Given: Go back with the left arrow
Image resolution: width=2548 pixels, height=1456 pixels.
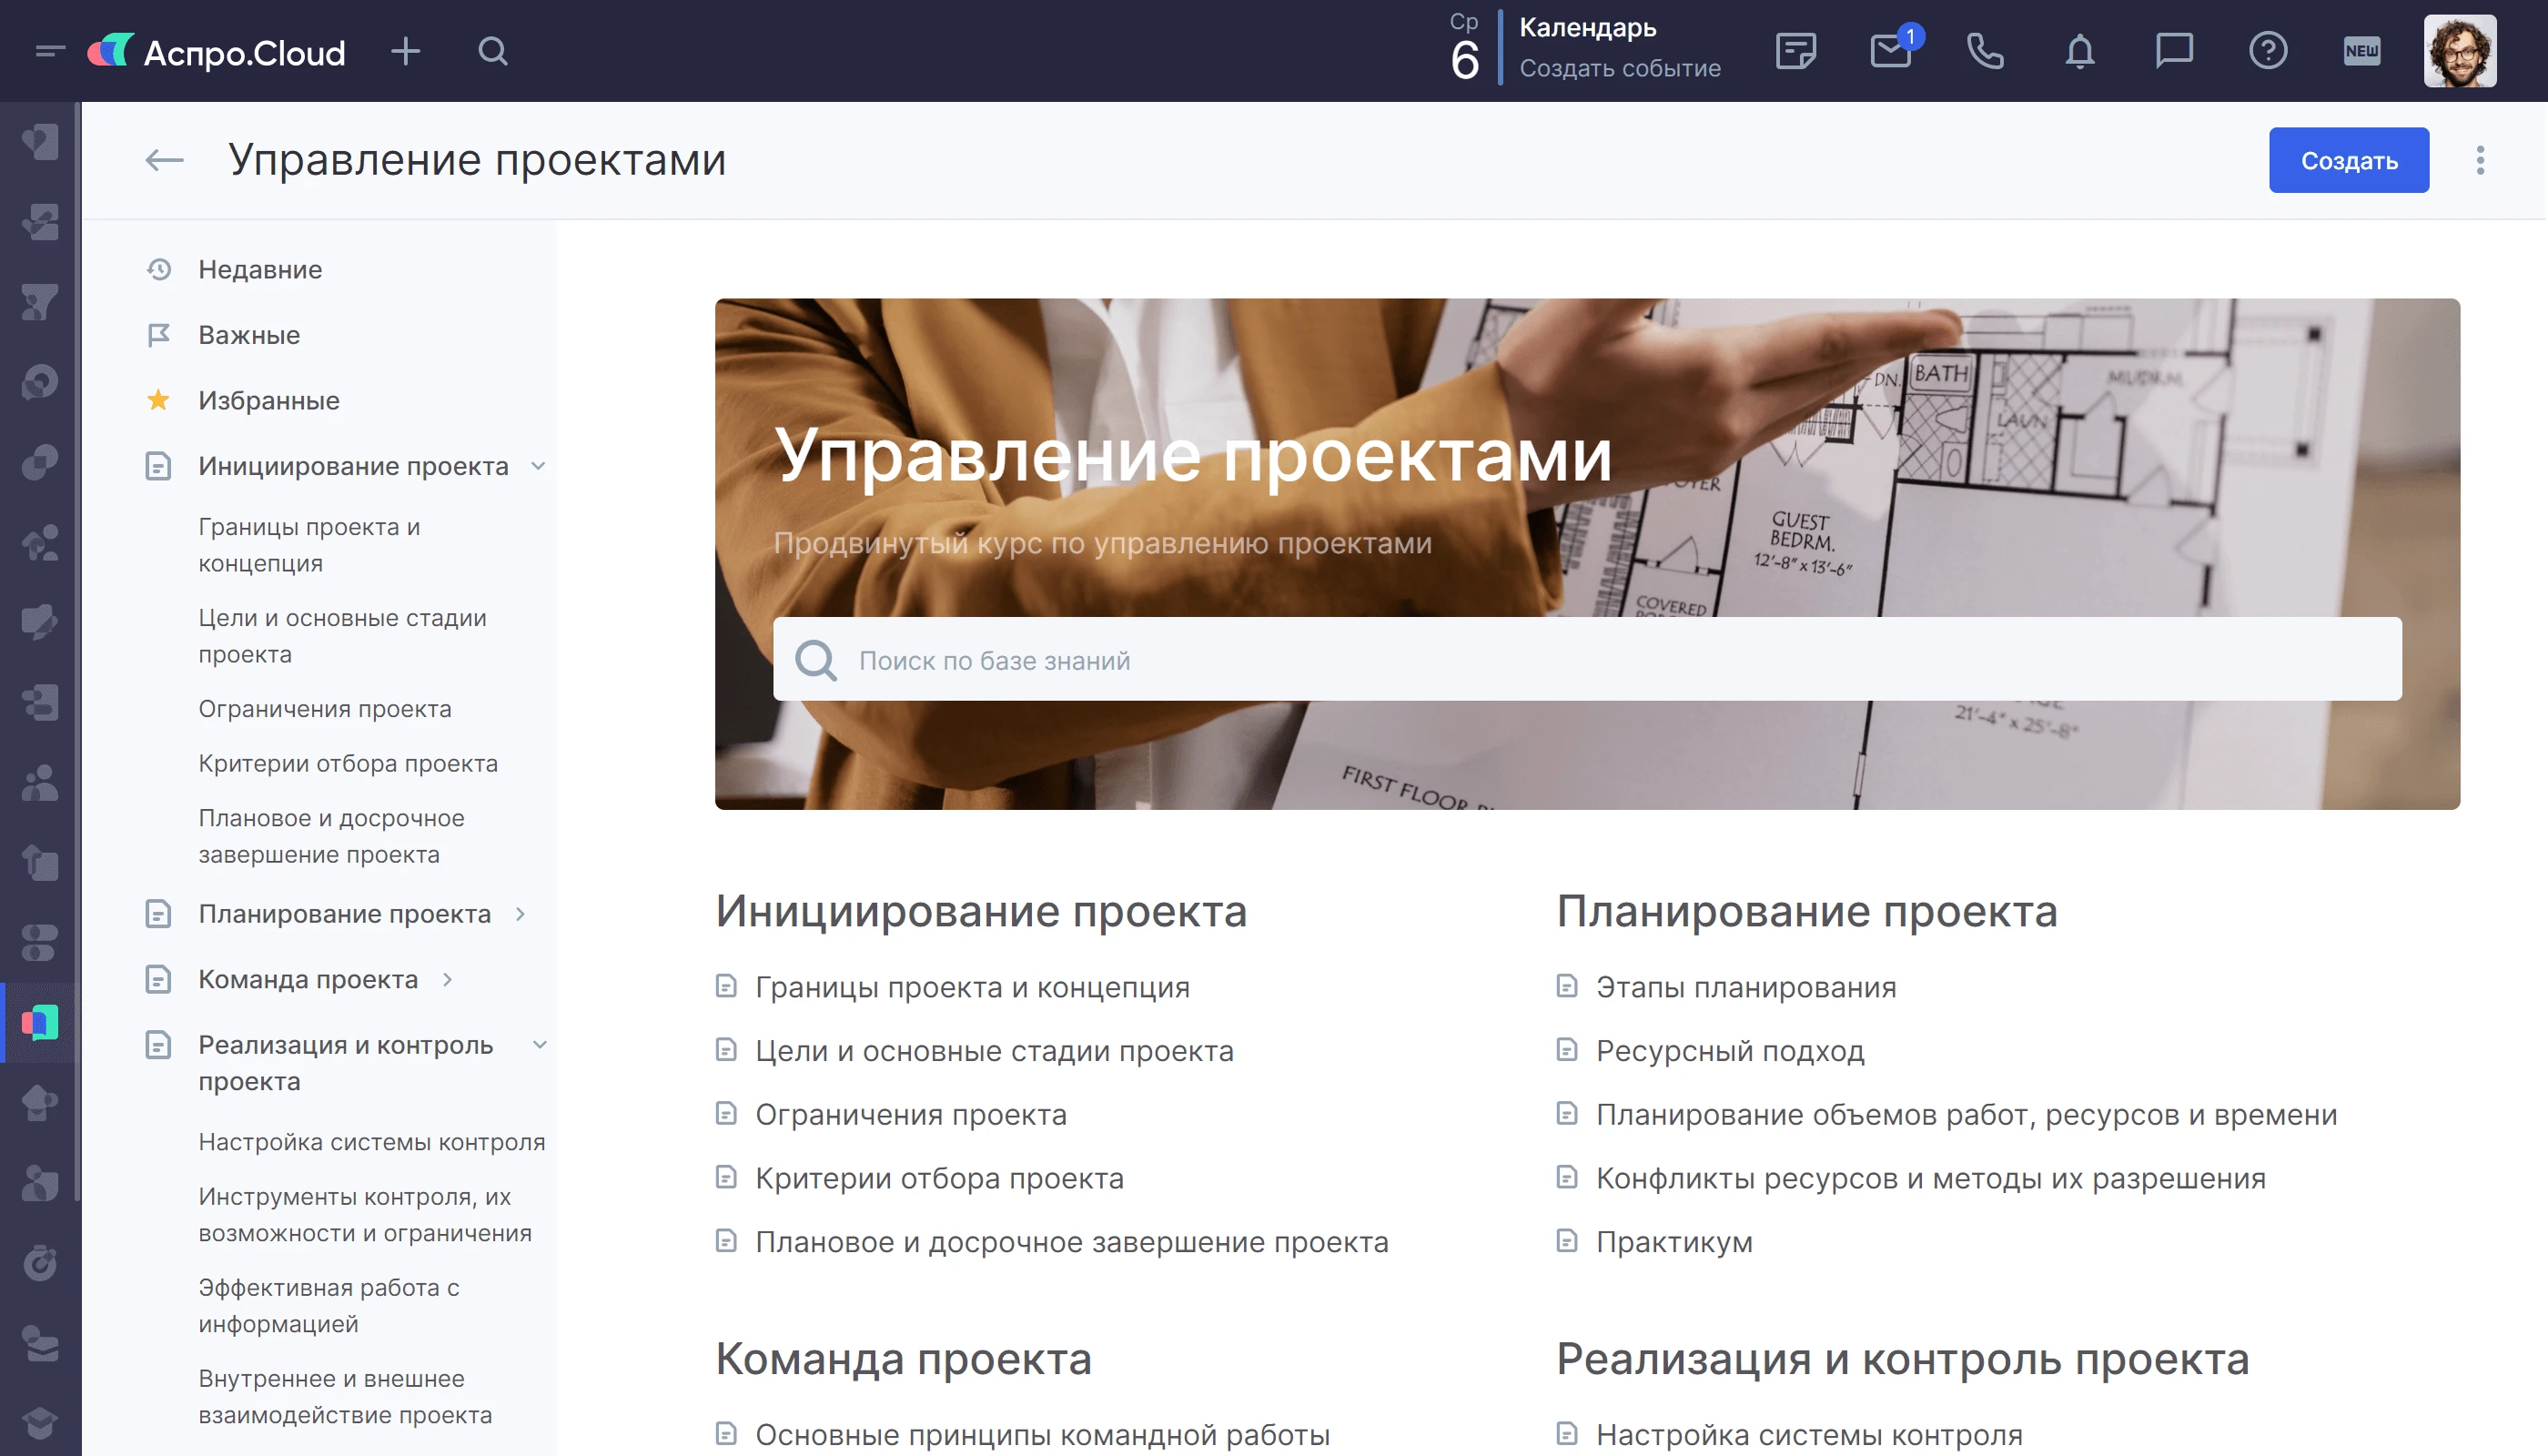Looking at the screenshot, I should tap(164, 160).
